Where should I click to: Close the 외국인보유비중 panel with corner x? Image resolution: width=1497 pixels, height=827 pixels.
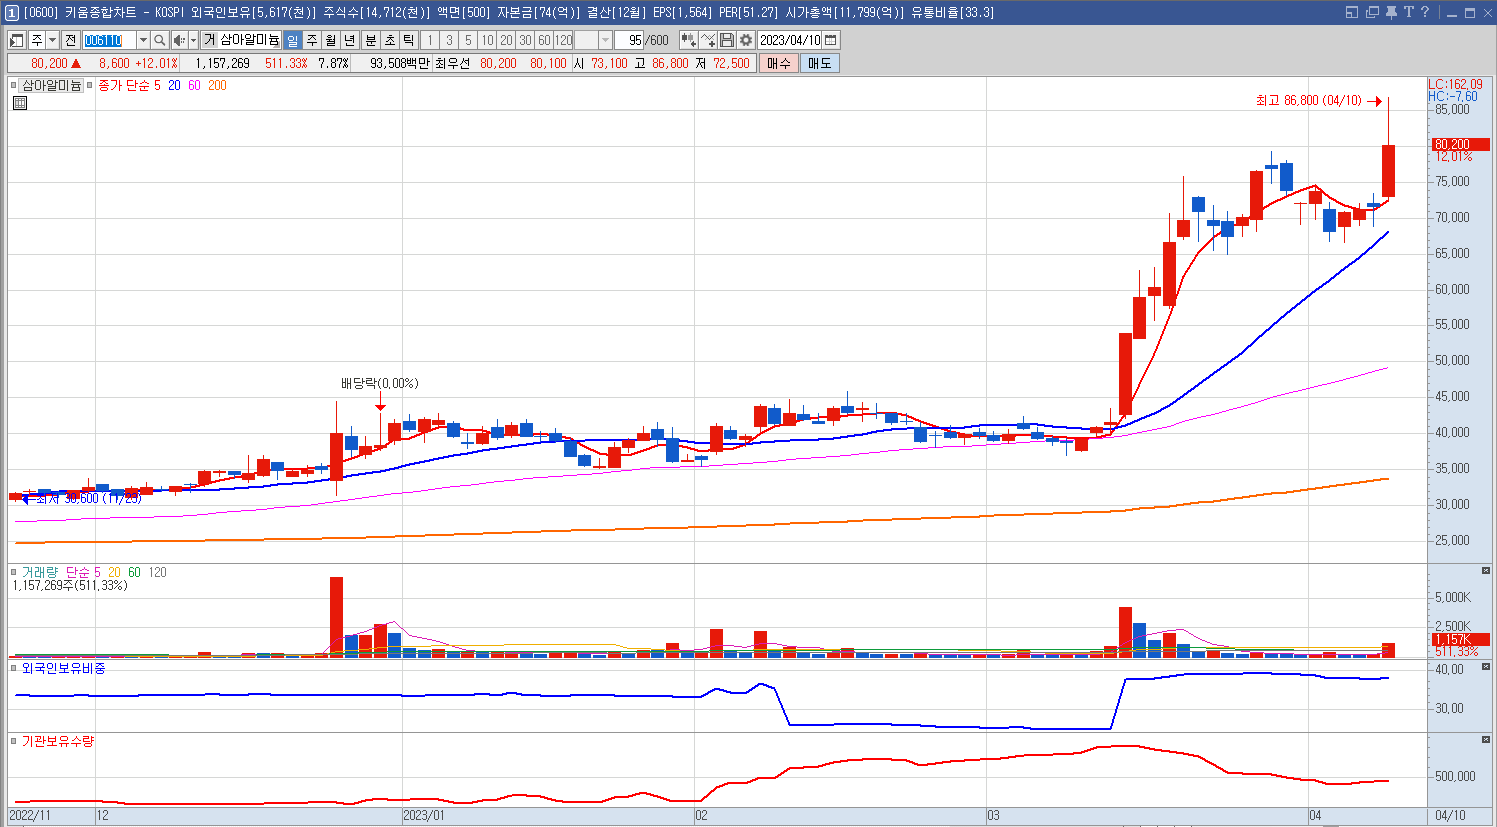pyautogui.click(x=1486, y=667)
